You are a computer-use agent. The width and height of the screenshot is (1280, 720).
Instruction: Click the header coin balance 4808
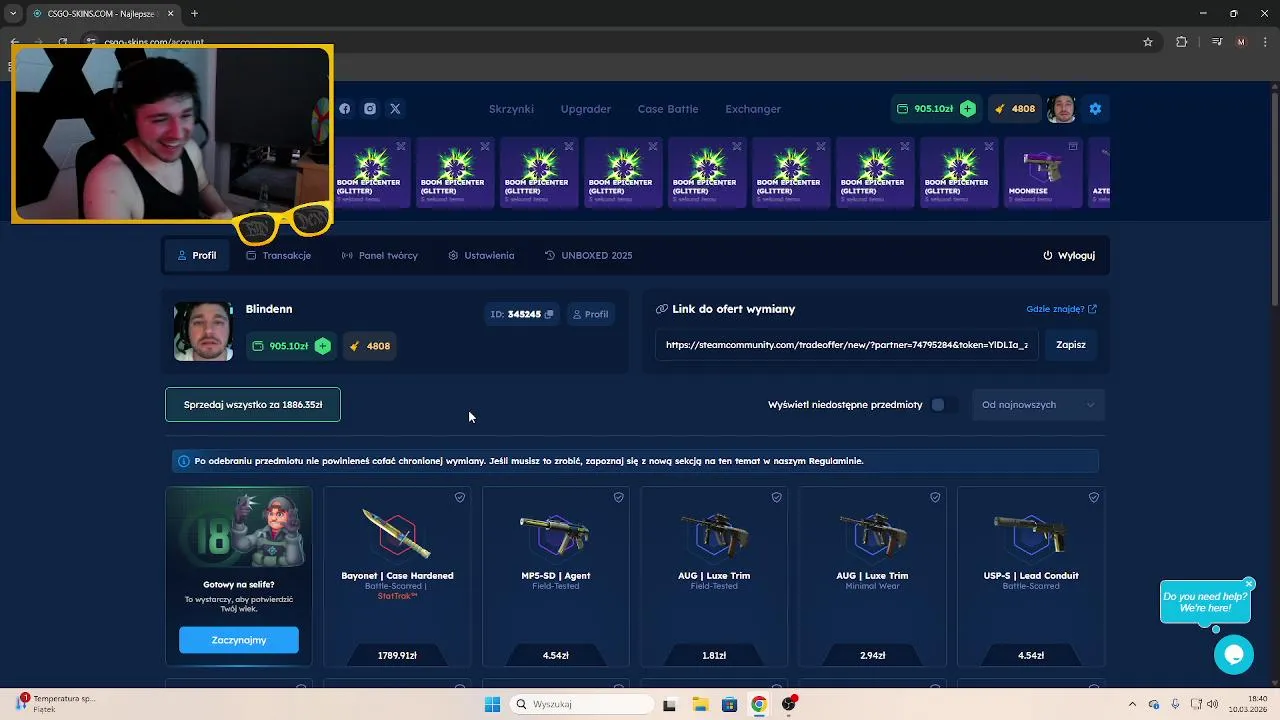[x=1014, y=109]
